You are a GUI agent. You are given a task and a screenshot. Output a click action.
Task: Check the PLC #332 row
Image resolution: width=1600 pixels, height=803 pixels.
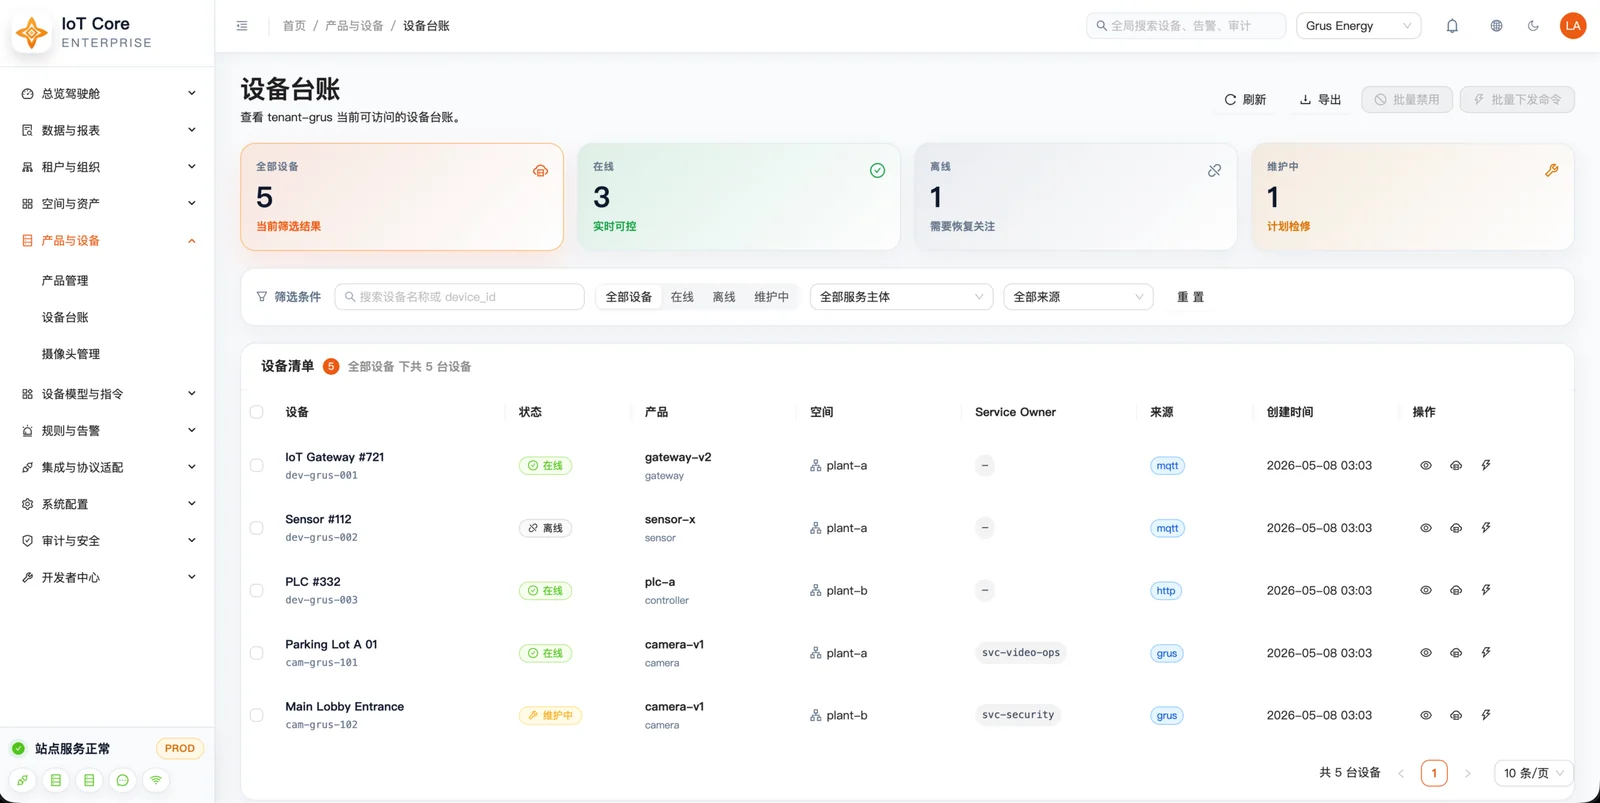[x=257, y=591]
